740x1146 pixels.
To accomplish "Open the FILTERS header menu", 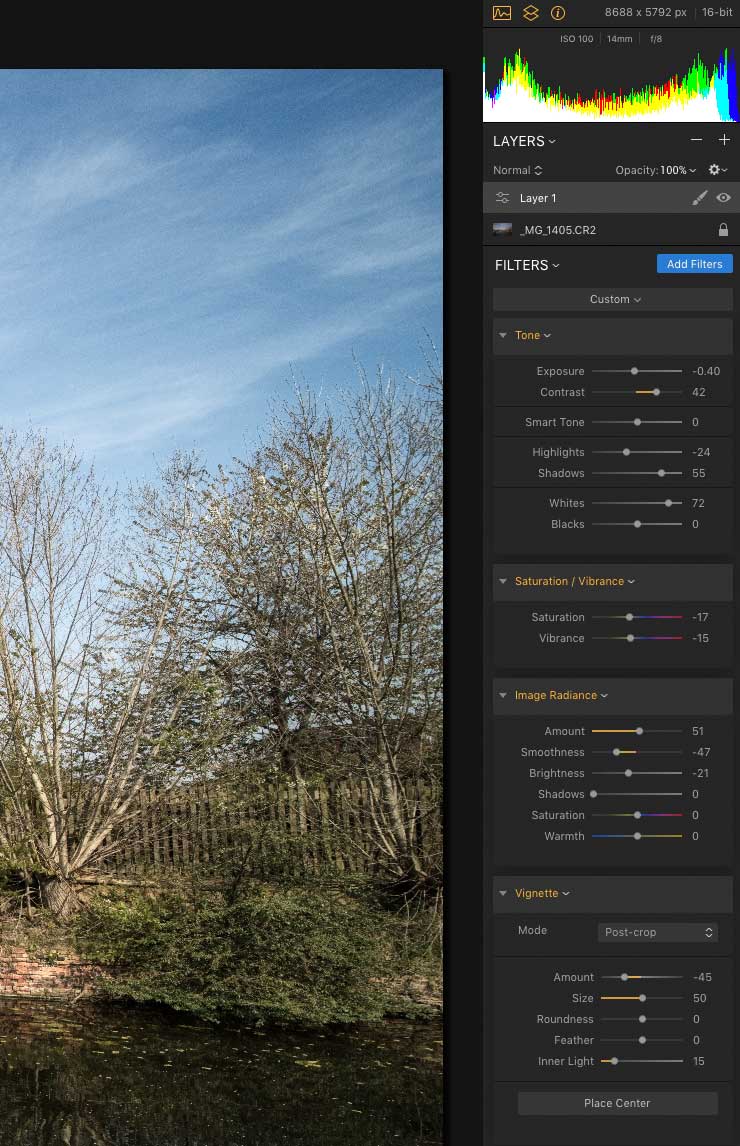I will 526,265.
